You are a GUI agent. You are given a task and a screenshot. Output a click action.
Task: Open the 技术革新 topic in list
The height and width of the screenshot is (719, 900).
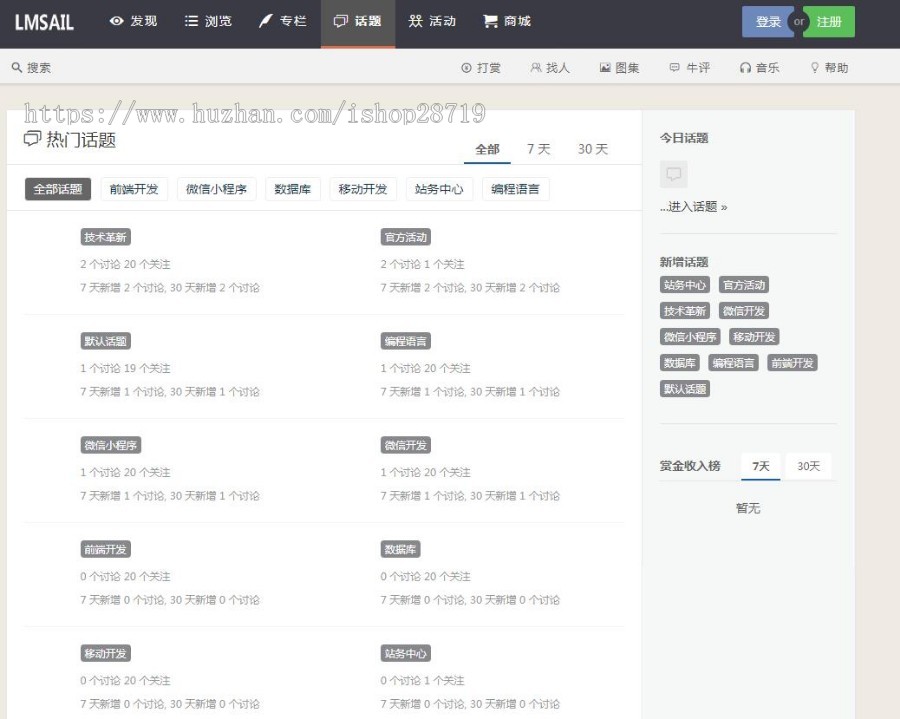tap(105, 237)
